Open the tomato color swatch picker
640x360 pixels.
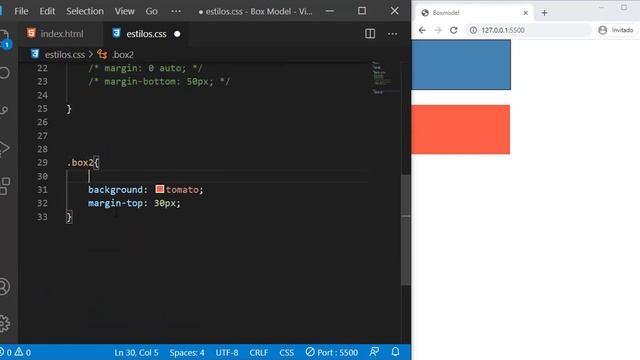(160, 189)
